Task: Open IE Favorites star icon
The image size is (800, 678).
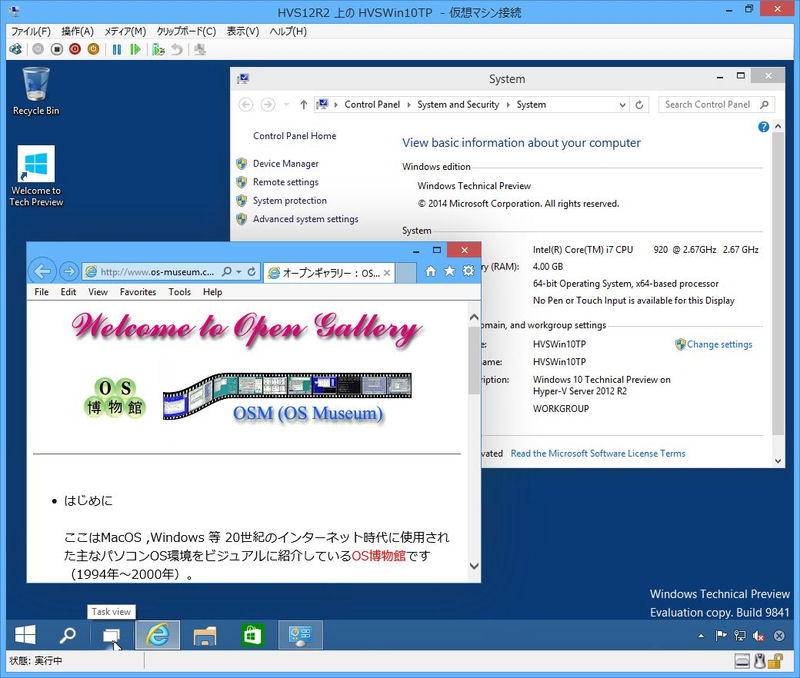Action: (x=449, y=271)
